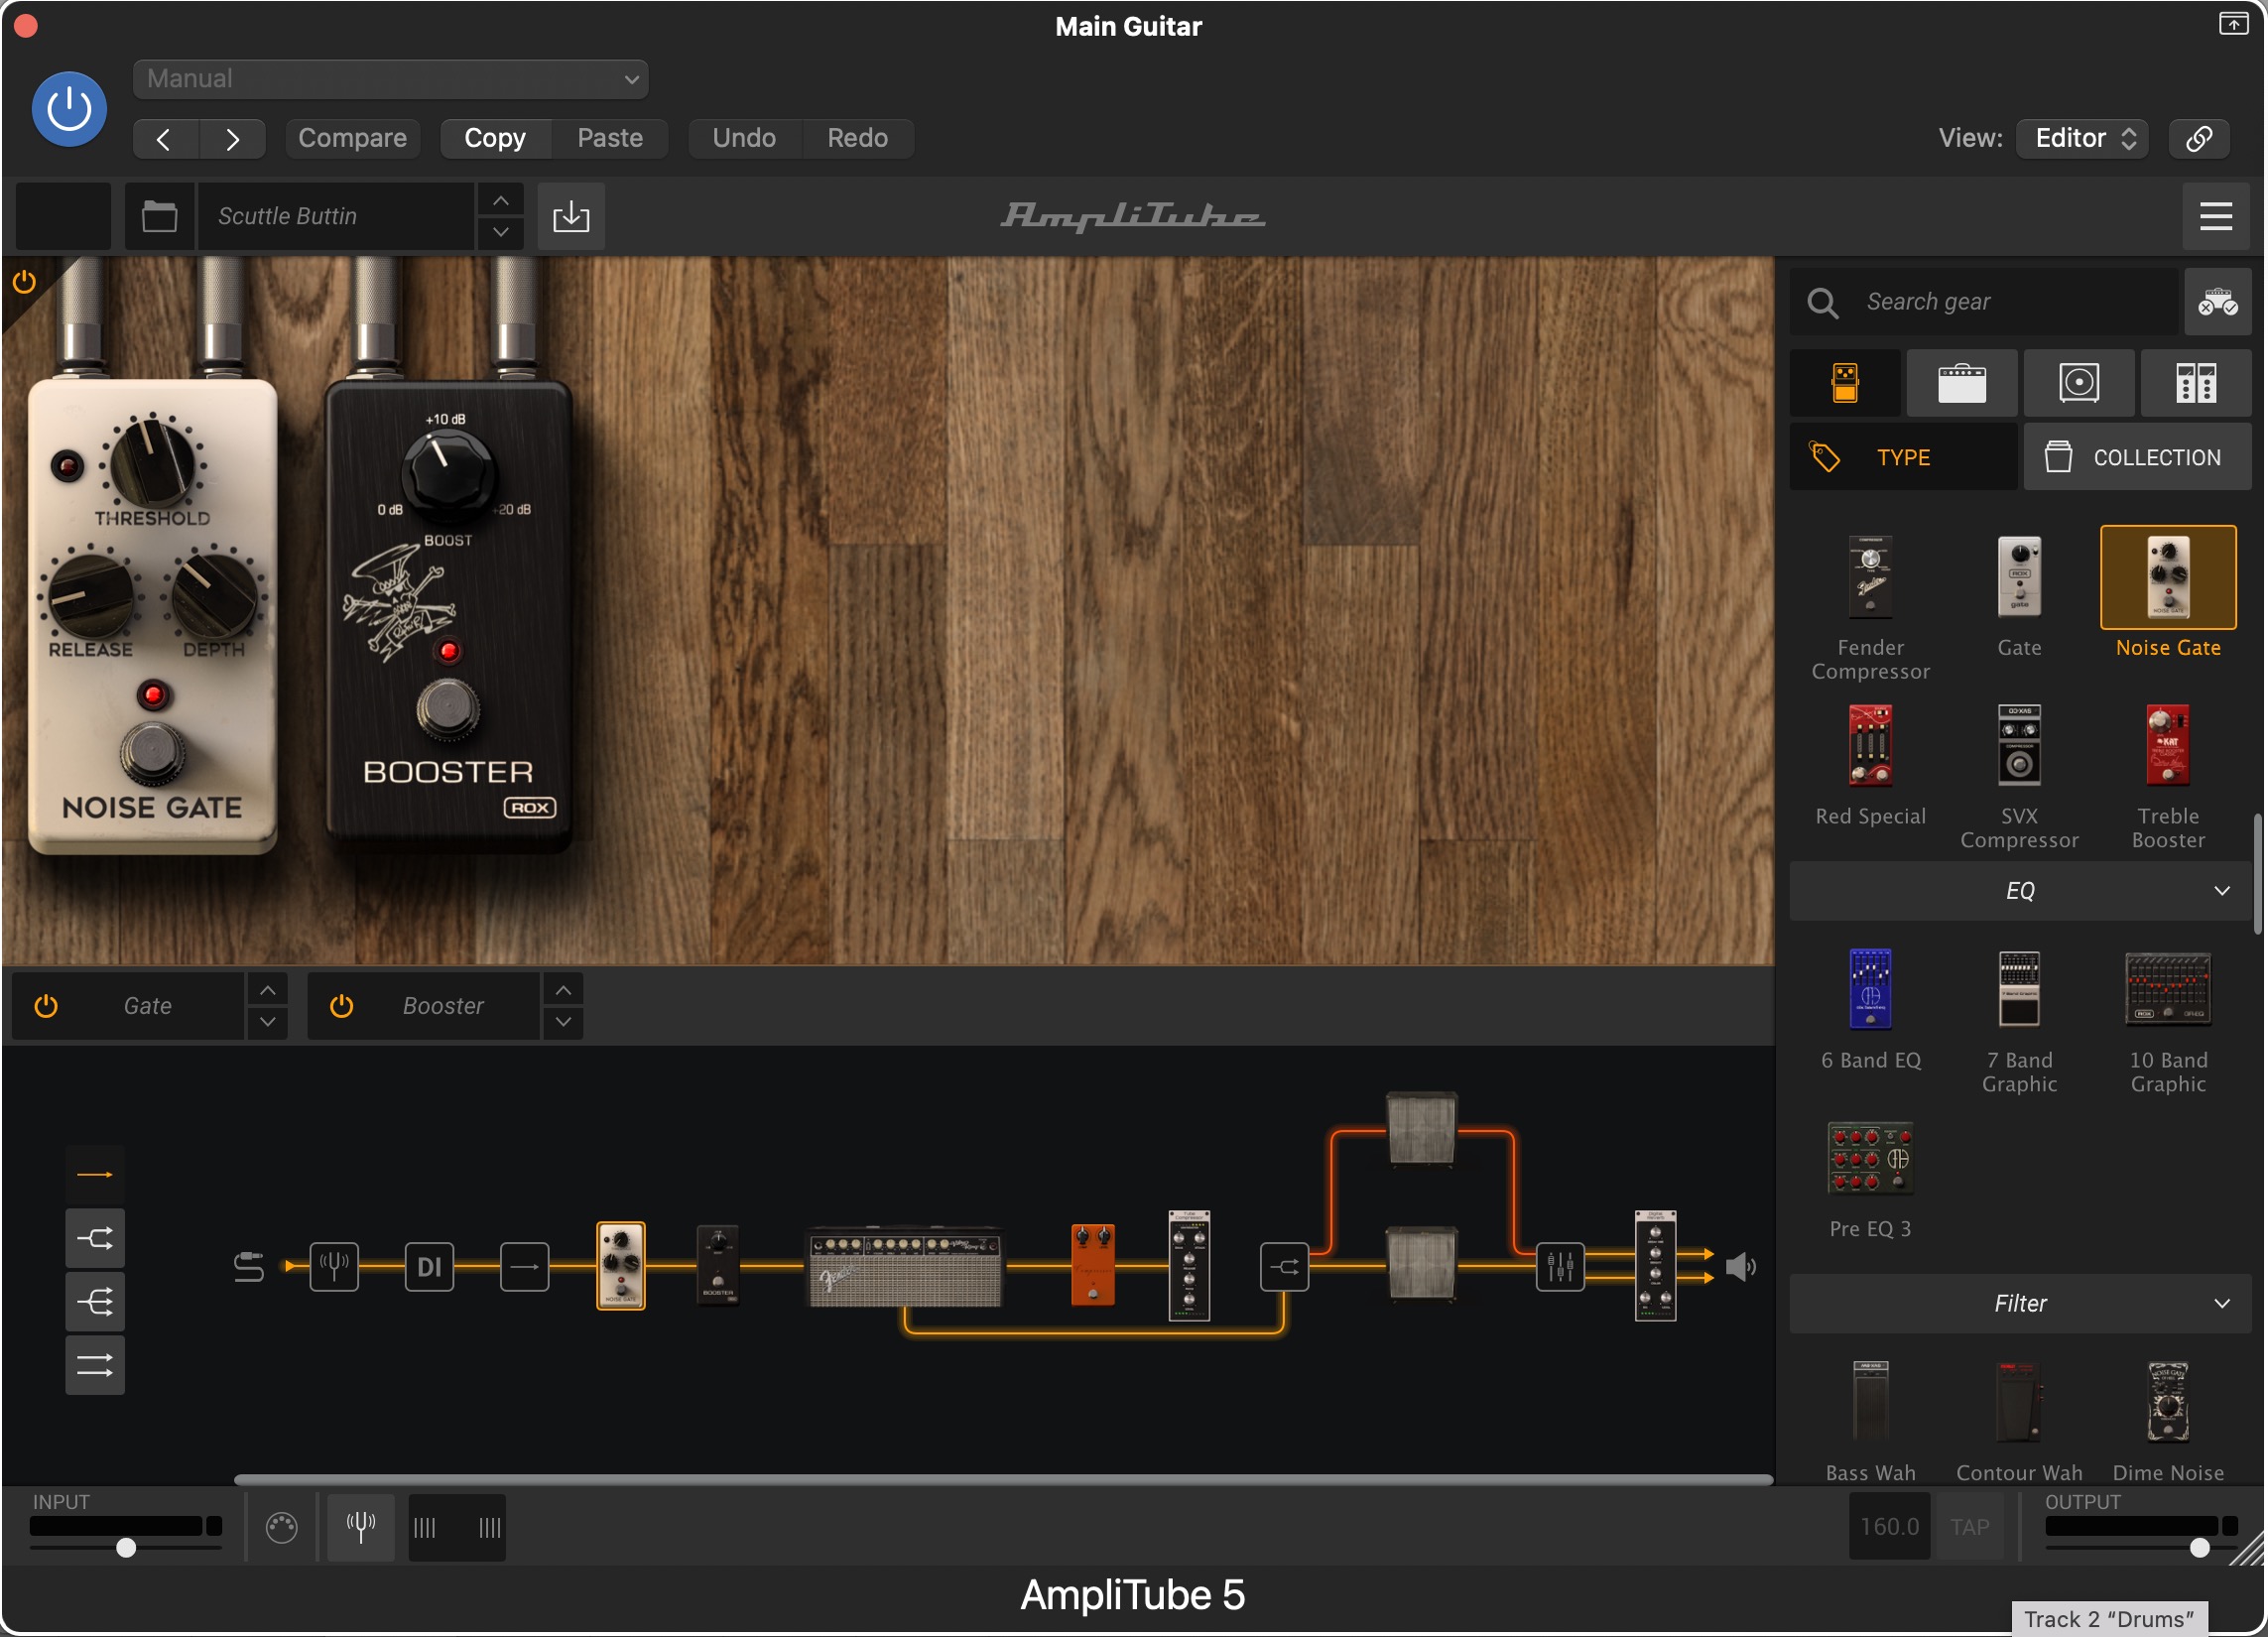Click the Compare button
Image resolution: width=2268 pixels, height=1637 pixels.
click(352, 138)
